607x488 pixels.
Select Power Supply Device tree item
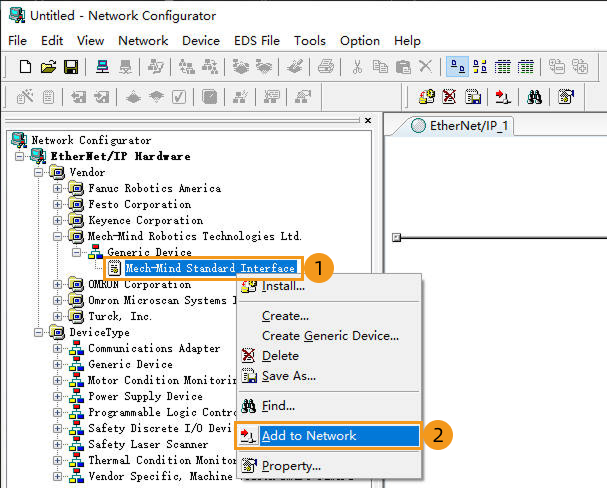pyautogui.click(x=145, y=396)
